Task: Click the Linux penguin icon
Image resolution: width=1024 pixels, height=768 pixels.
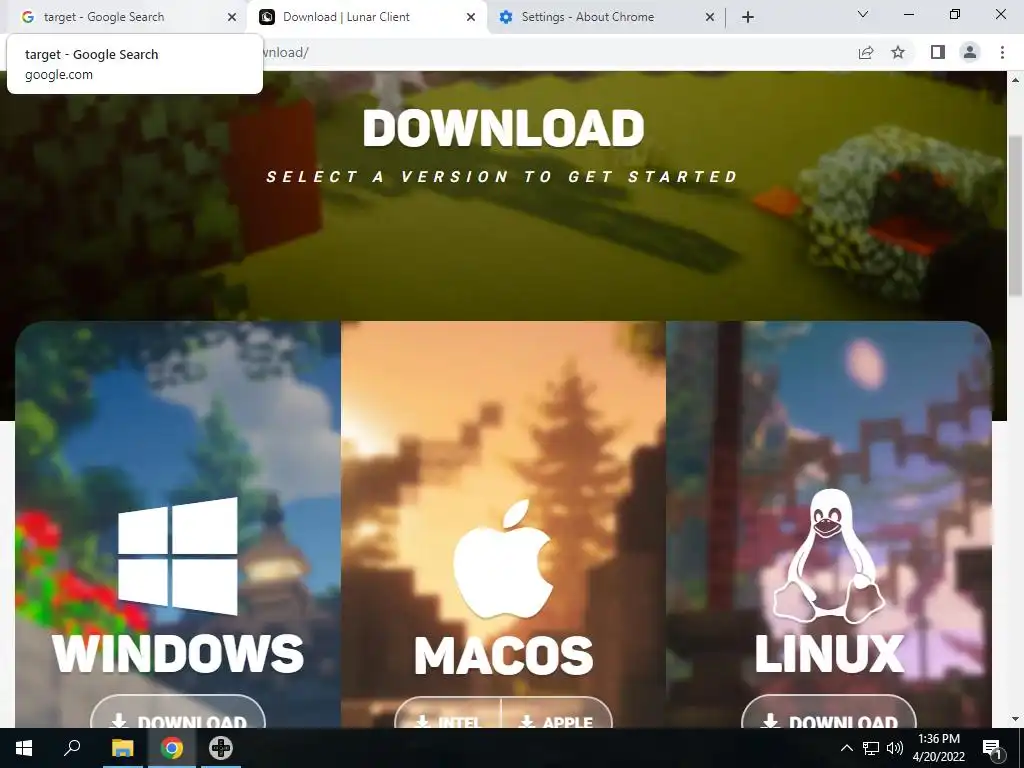Action: coord(829,556)
